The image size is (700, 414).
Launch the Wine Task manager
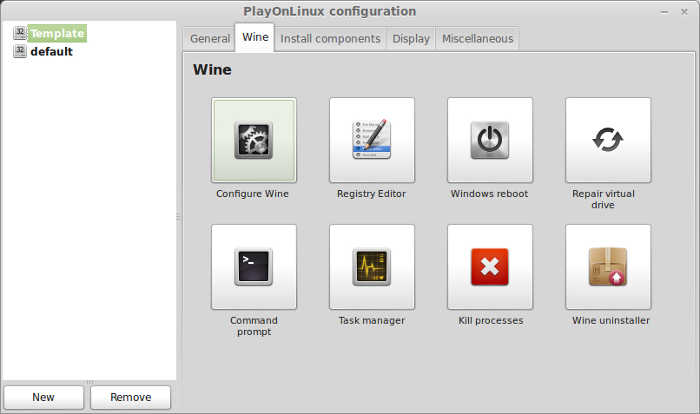[x=372, y=267]
